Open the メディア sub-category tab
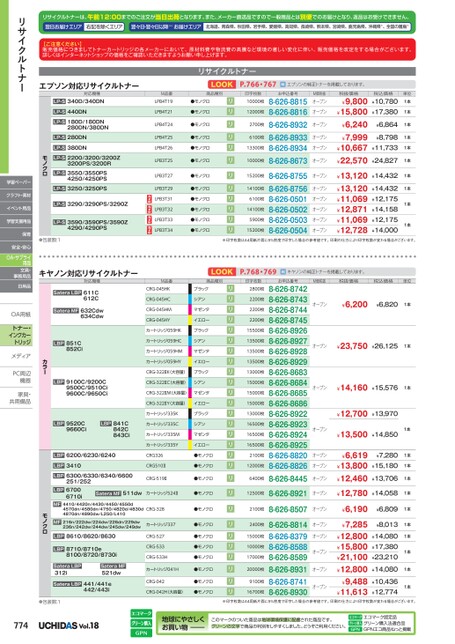455x644 pixels. pyautogui.click(x=16, y=356)
